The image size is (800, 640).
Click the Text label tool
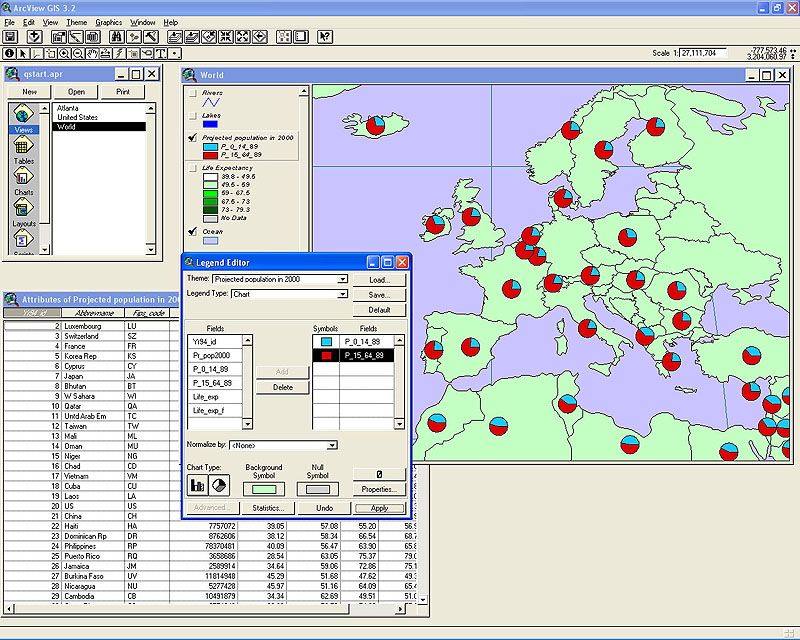tap(160, 53)
